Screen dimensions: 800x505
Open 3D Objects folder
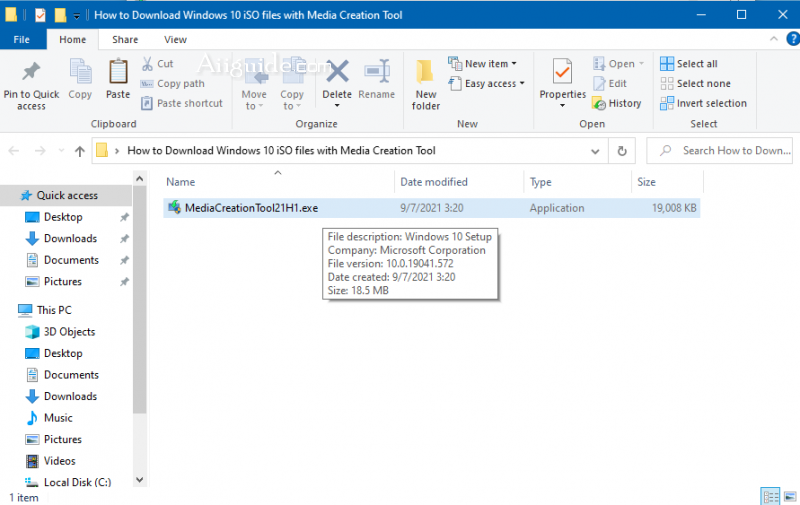click(69, 332)
